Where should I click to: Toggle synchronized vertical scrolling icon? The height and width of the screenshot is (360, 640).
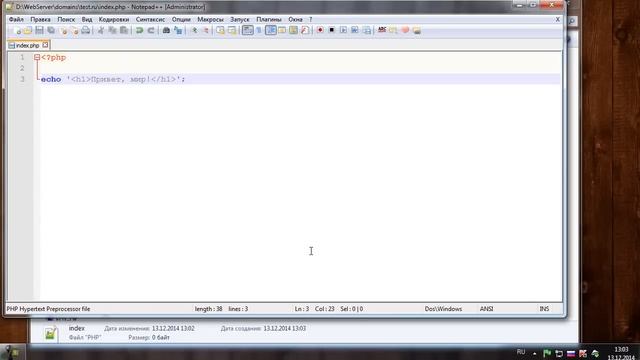click(220, 31)
